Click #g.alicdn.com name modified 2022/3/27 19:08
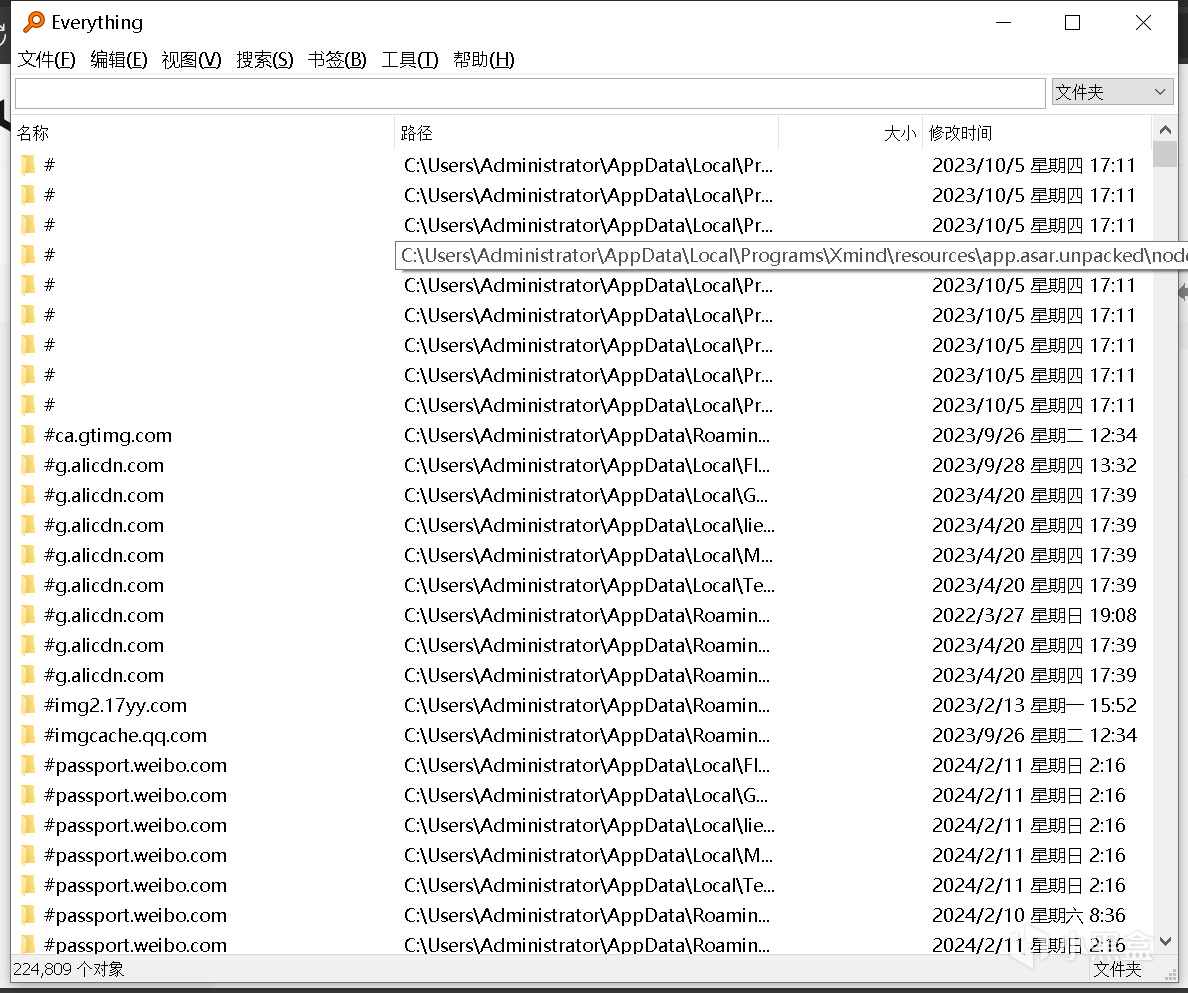 [104, 615]
